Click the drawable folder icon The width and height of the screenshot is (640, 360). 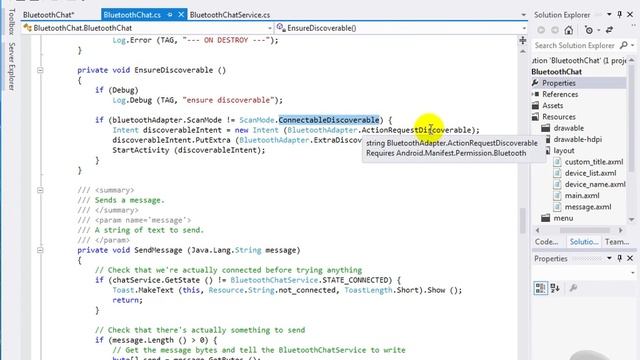(546, 128)
